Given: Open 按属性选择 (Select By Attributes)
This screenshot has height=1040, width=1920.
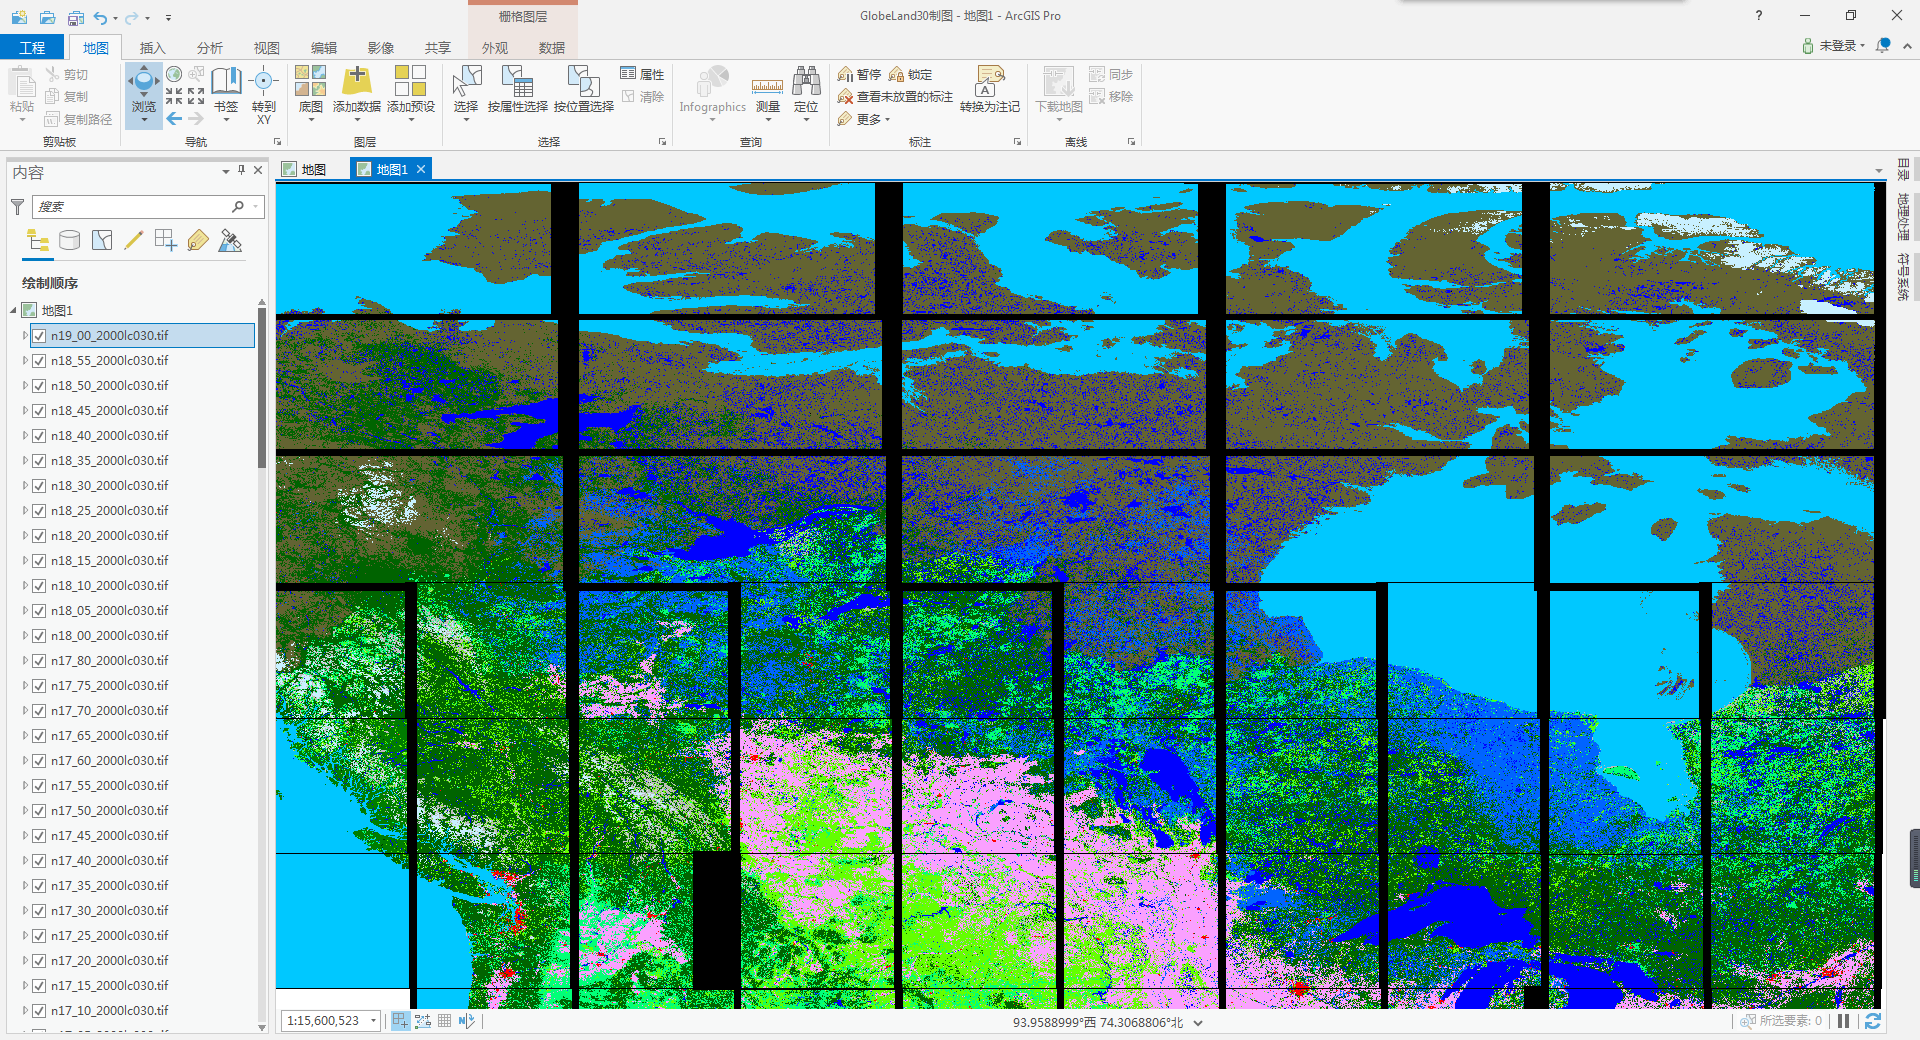Looking at the screenshot, I should [x=518, y=90].
